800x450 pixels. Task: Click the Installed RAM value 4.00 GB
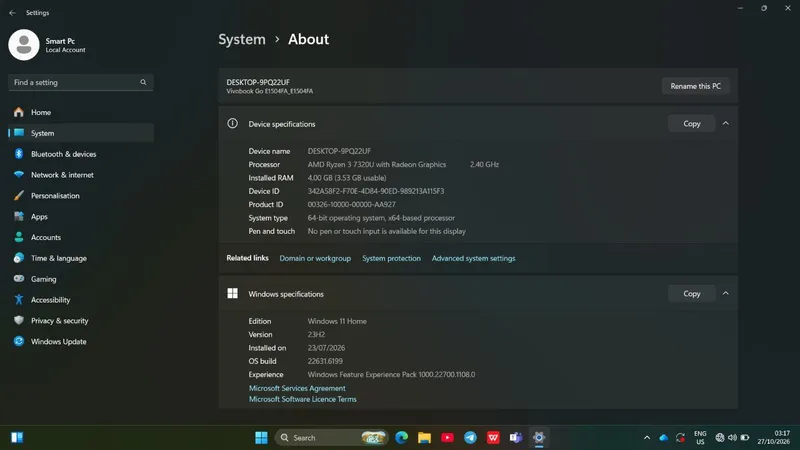347,178
